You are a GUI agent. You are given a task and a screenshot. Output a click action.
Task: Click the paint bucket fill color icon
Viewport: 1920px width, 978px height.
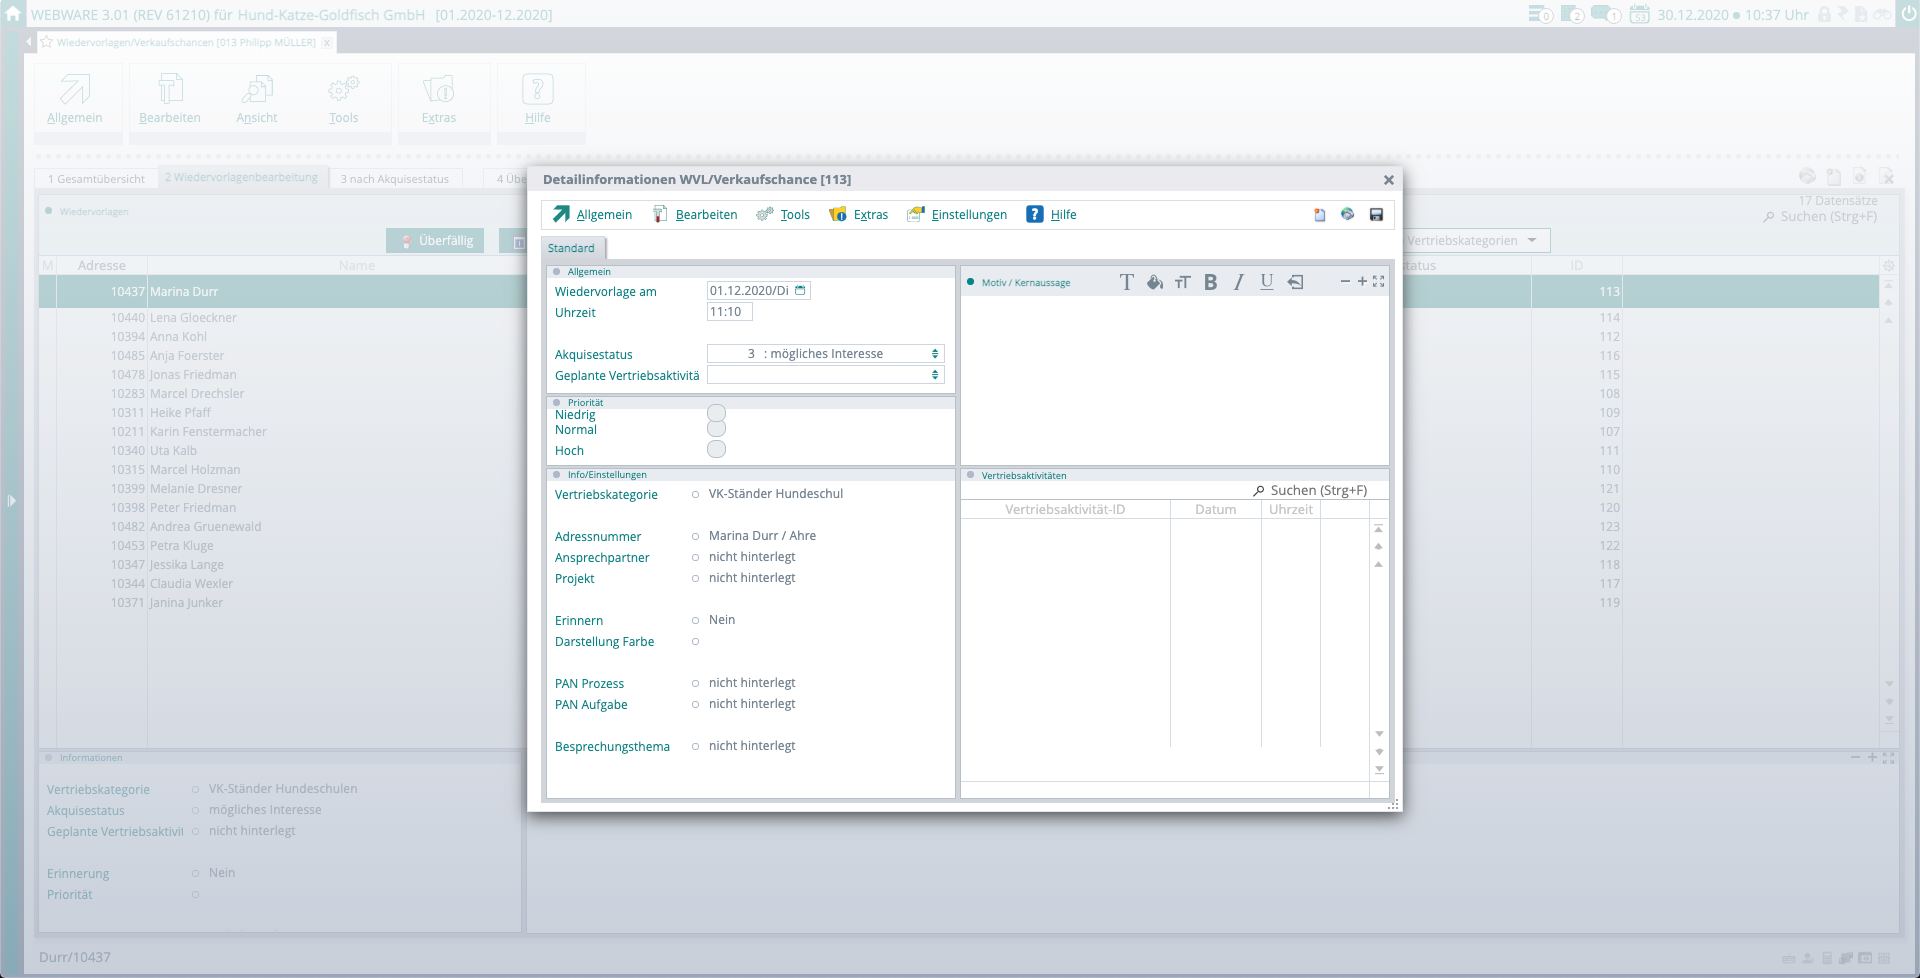(1154, 283)
